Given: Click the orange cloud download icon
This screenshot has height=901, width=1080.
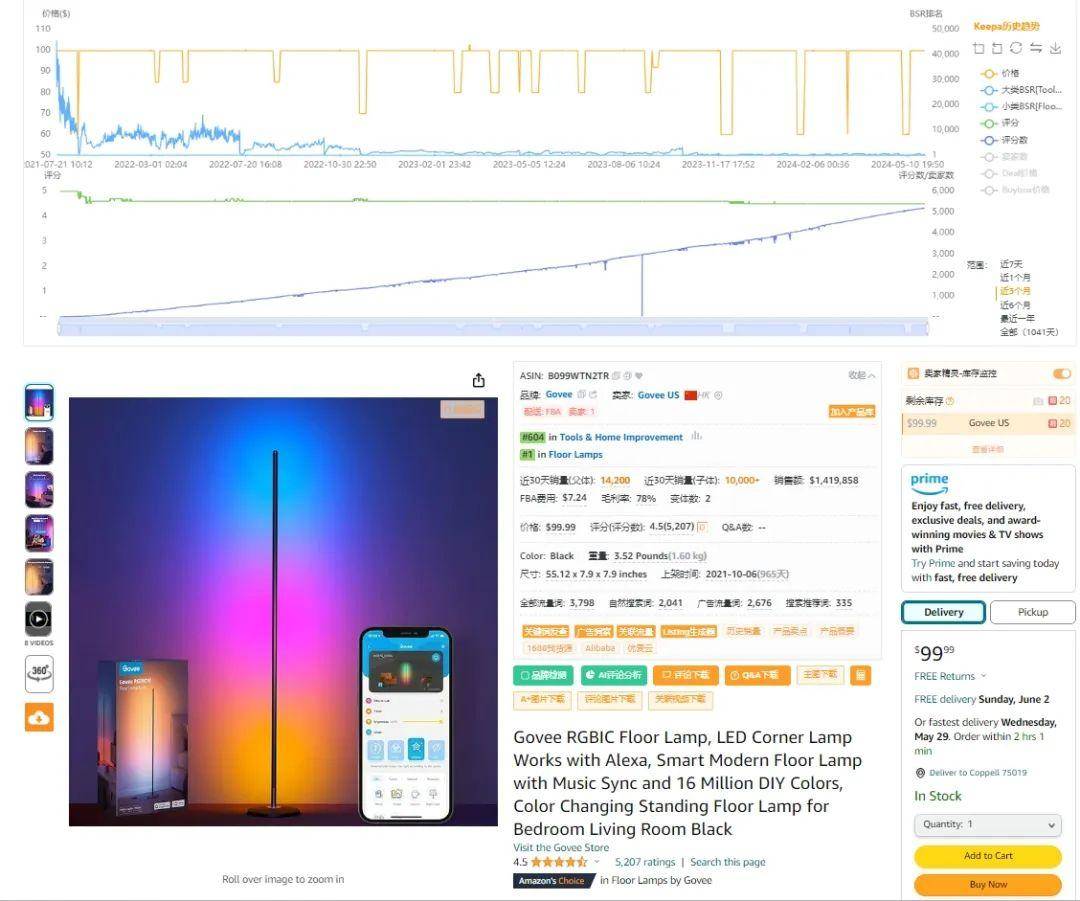Looking at the screenshot, I should (x=39, y=718).
